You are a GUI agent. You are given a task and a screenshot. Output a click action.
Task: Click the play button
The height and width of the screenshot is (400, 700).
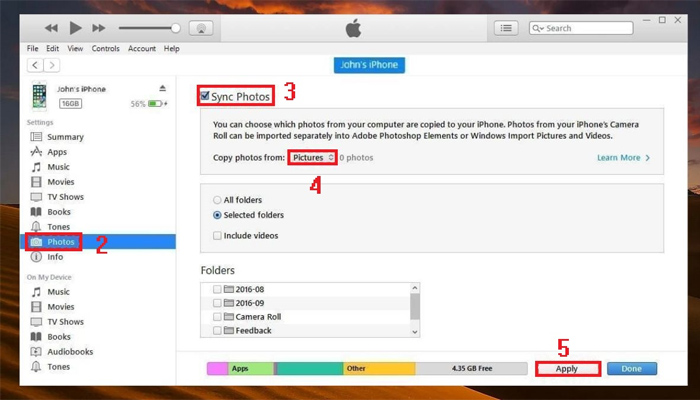tap(75, 28)
